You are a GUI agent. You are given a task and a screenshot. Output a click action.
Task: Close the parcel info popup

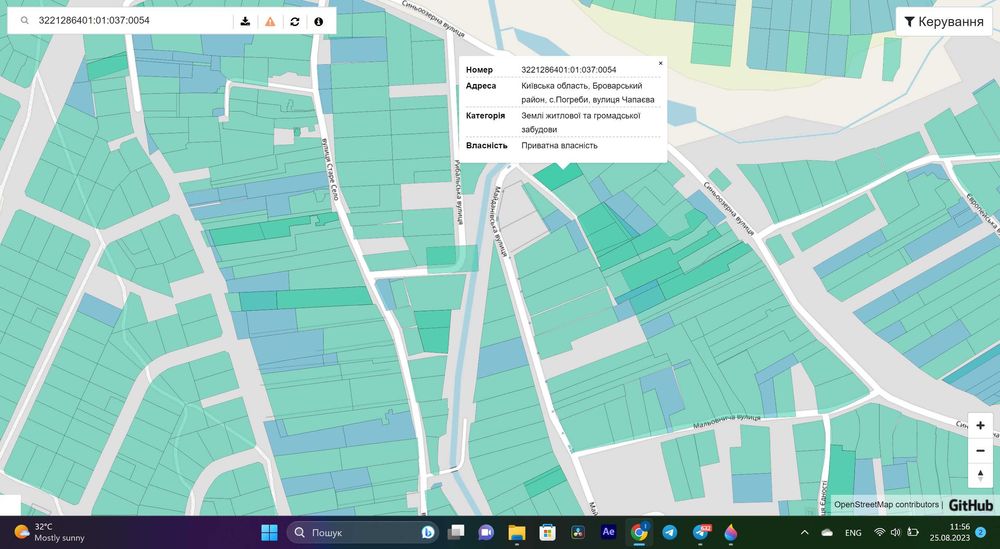660,63
